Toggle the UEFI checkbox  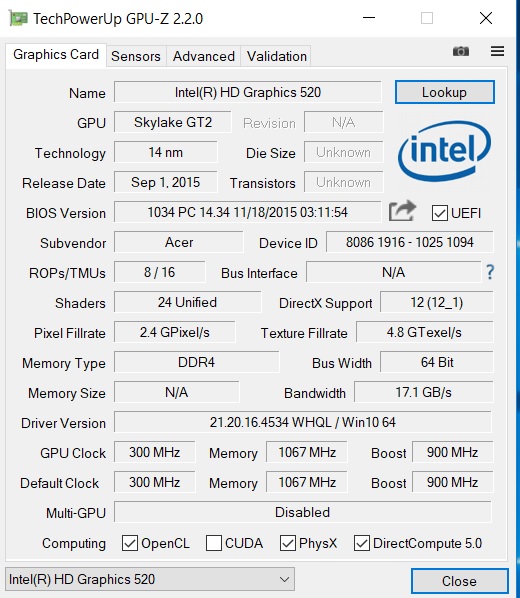[x=440, y=213]
